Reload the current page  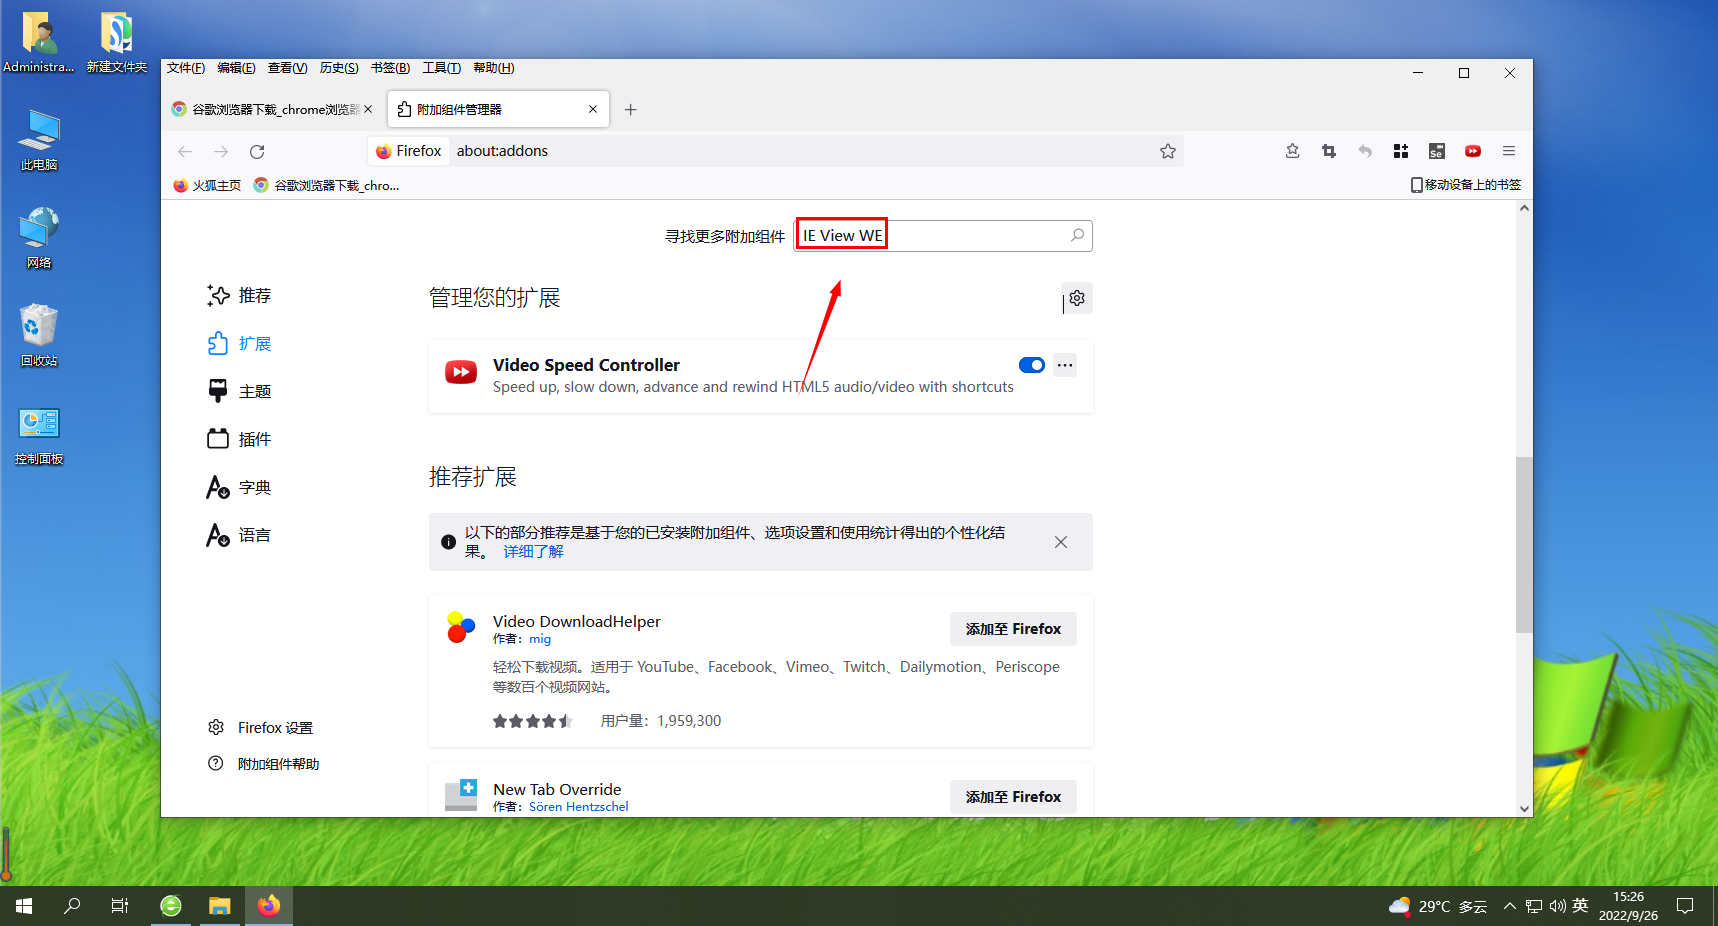pos(257,151)
